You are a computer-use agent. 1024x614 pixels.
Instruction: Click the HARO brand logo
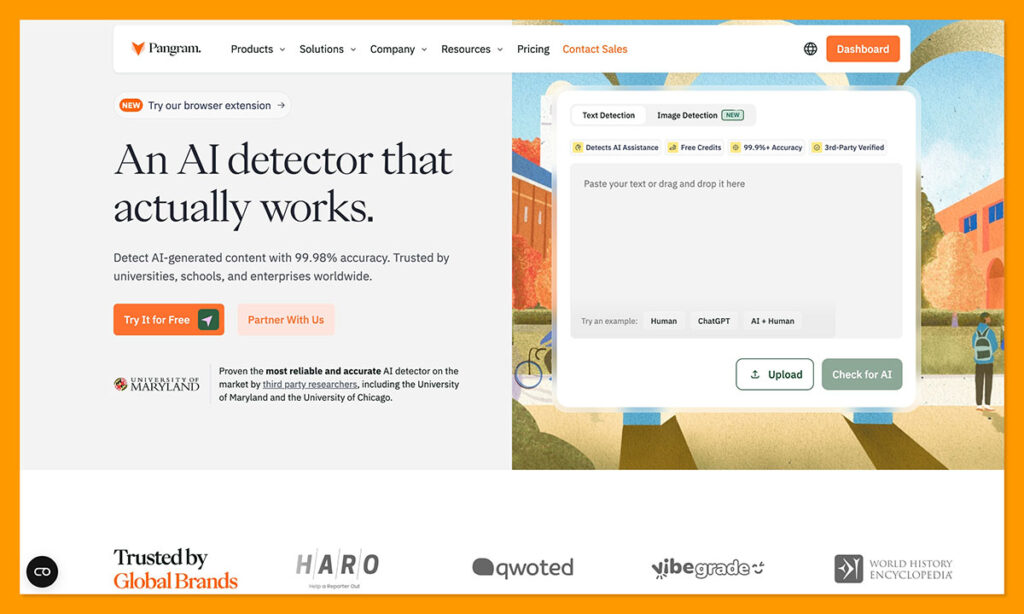coord(337,568)
